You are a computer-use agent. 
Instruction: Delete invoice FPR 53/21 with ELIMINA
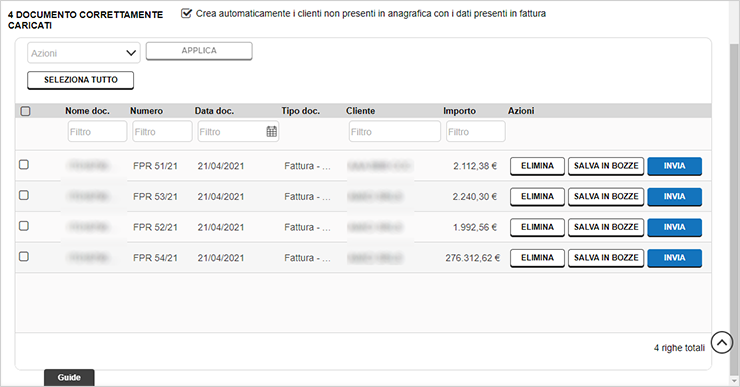click(x=537, y=197)
